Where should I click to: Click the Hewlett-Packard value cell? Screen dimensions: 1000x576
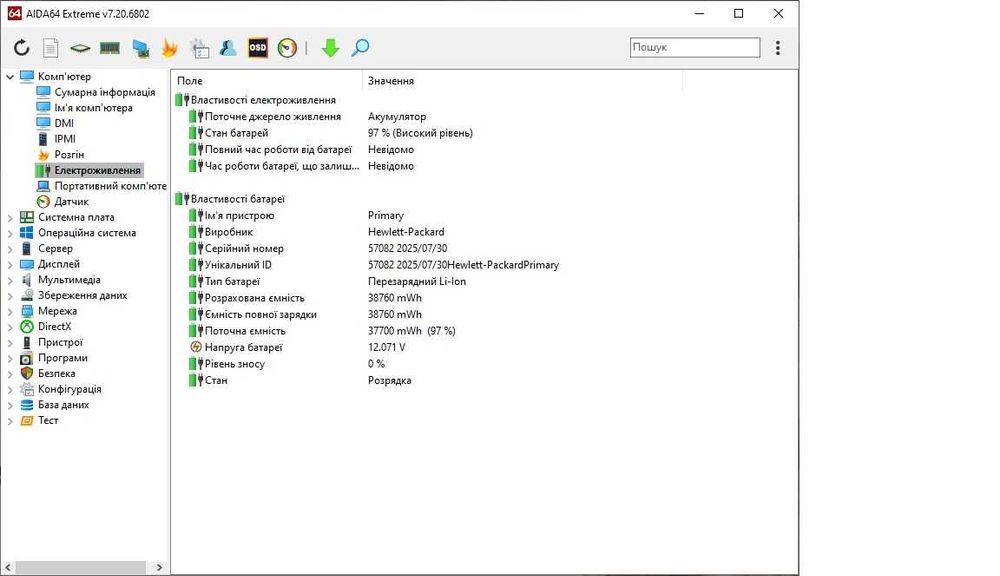[x=406, y=232]
